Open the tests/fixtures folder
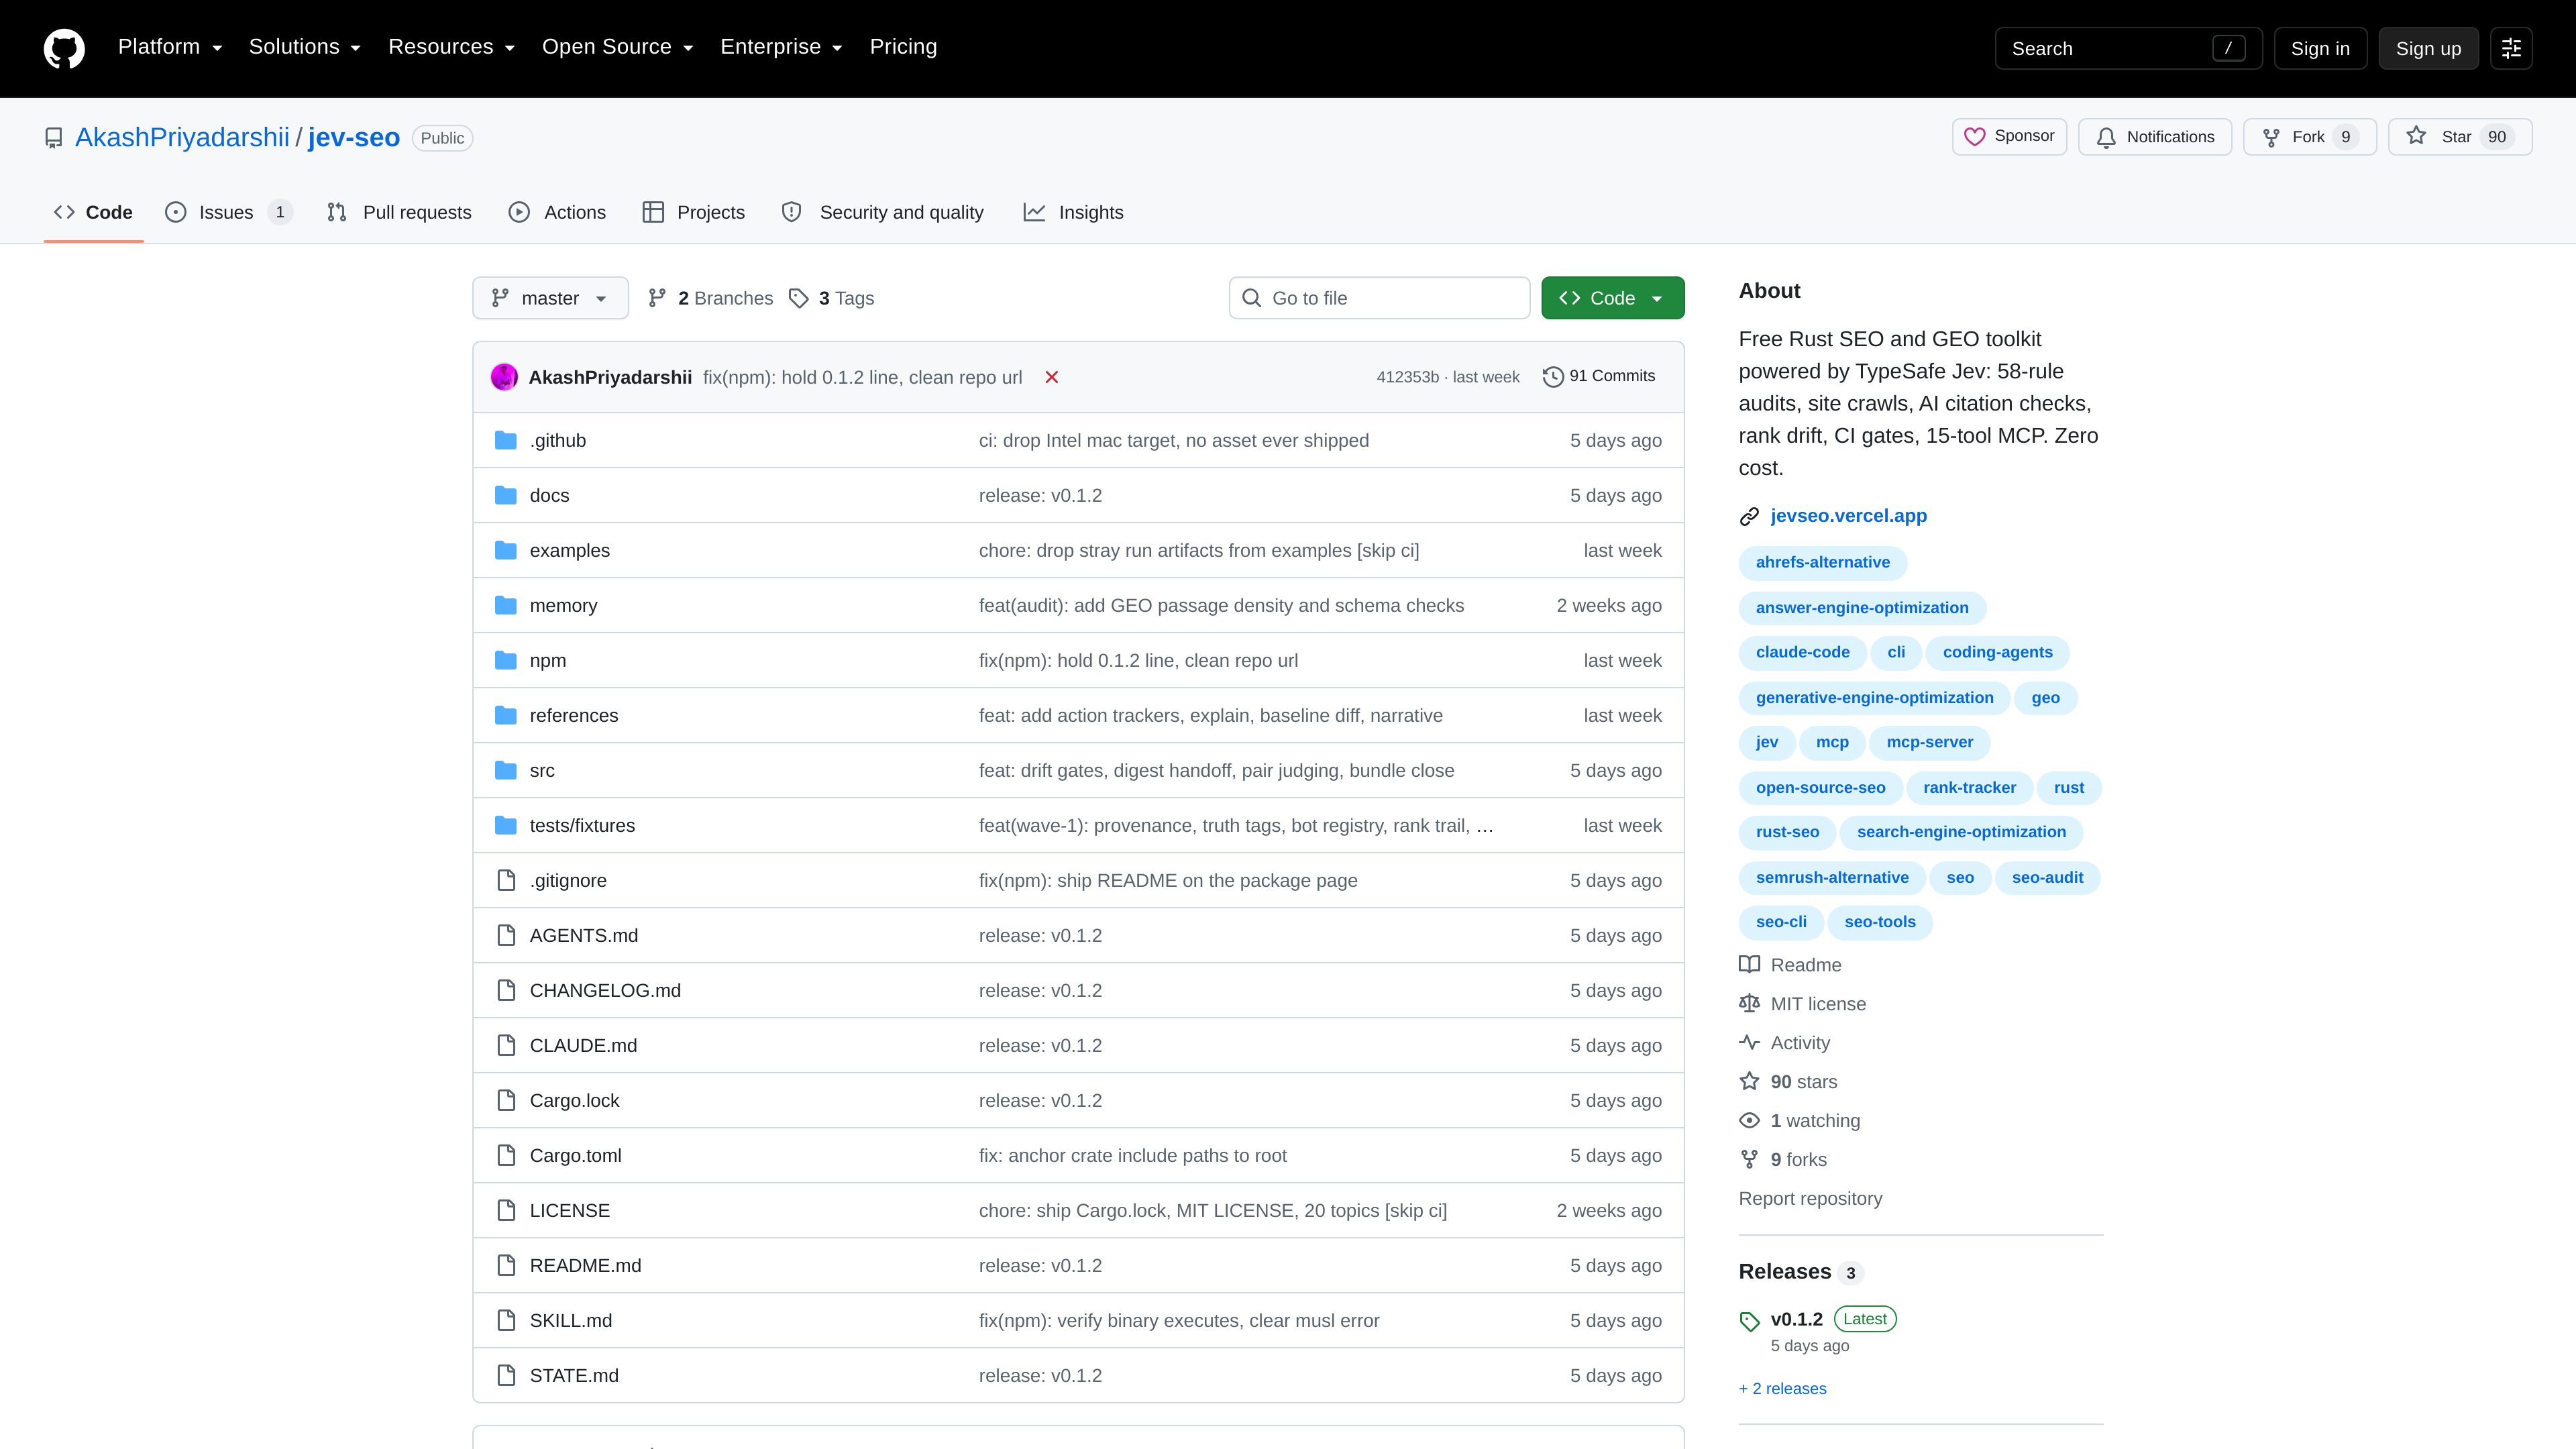 tap(582, 826)
